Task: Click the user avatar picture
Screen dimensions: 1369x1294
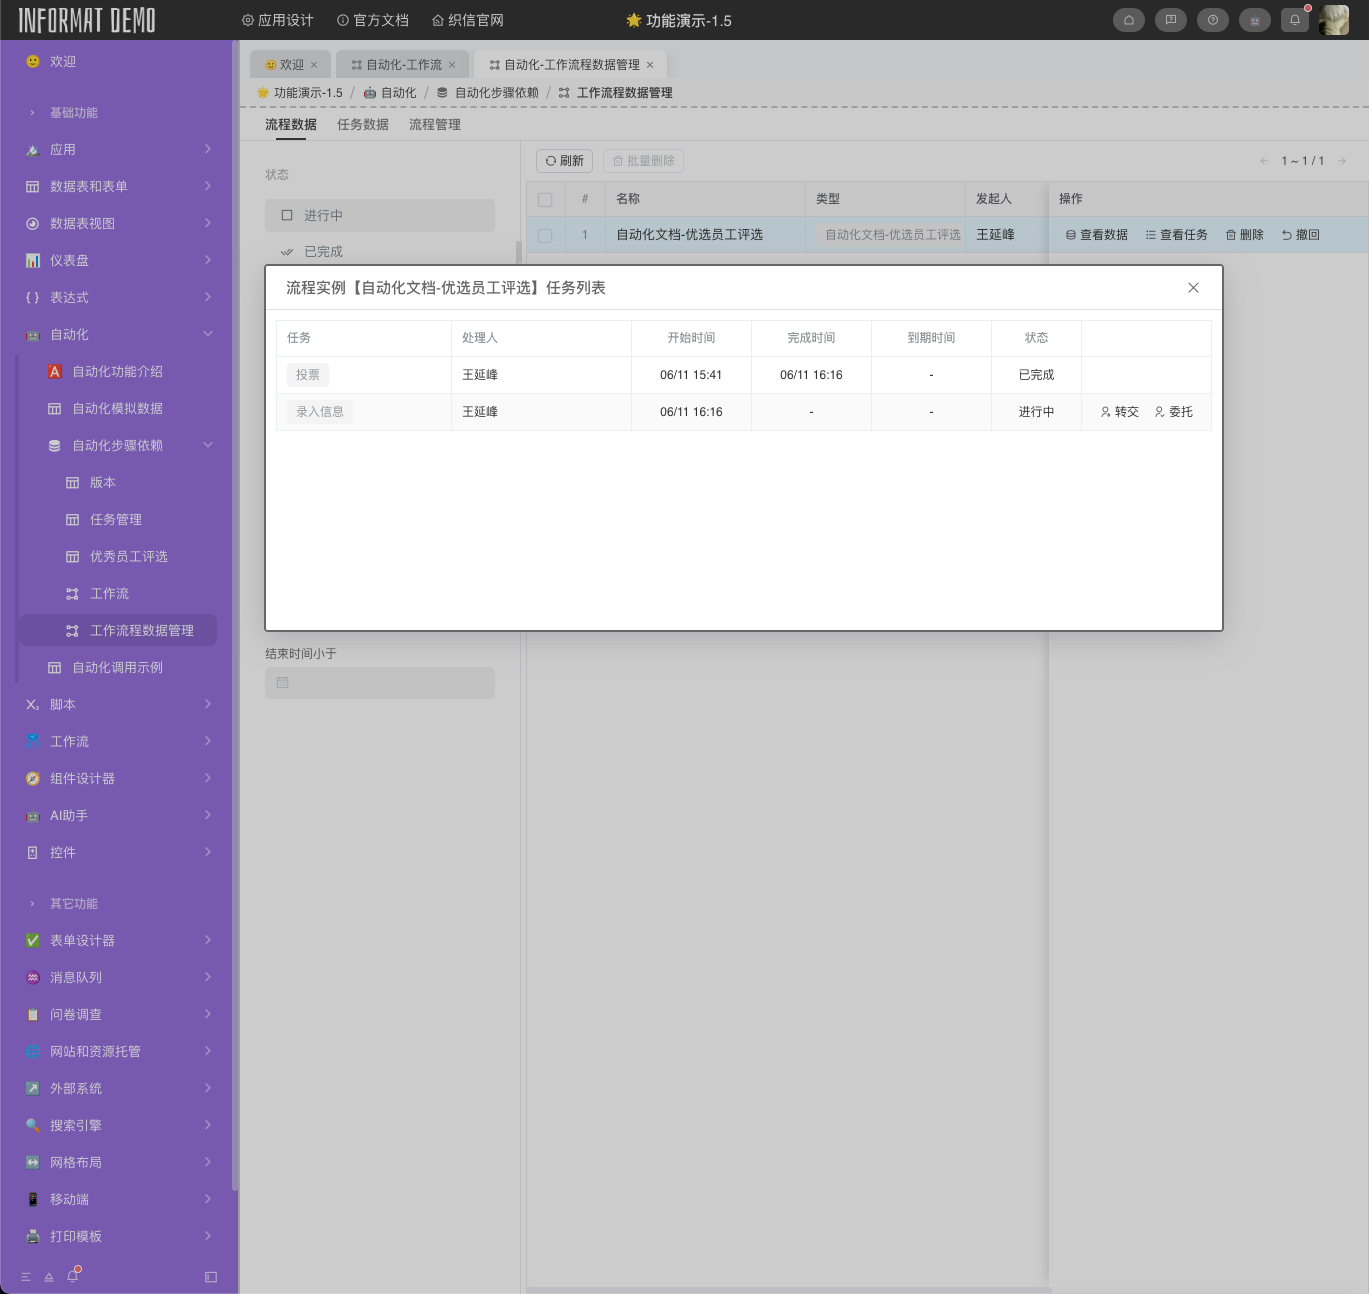Action: (1334, 20)
